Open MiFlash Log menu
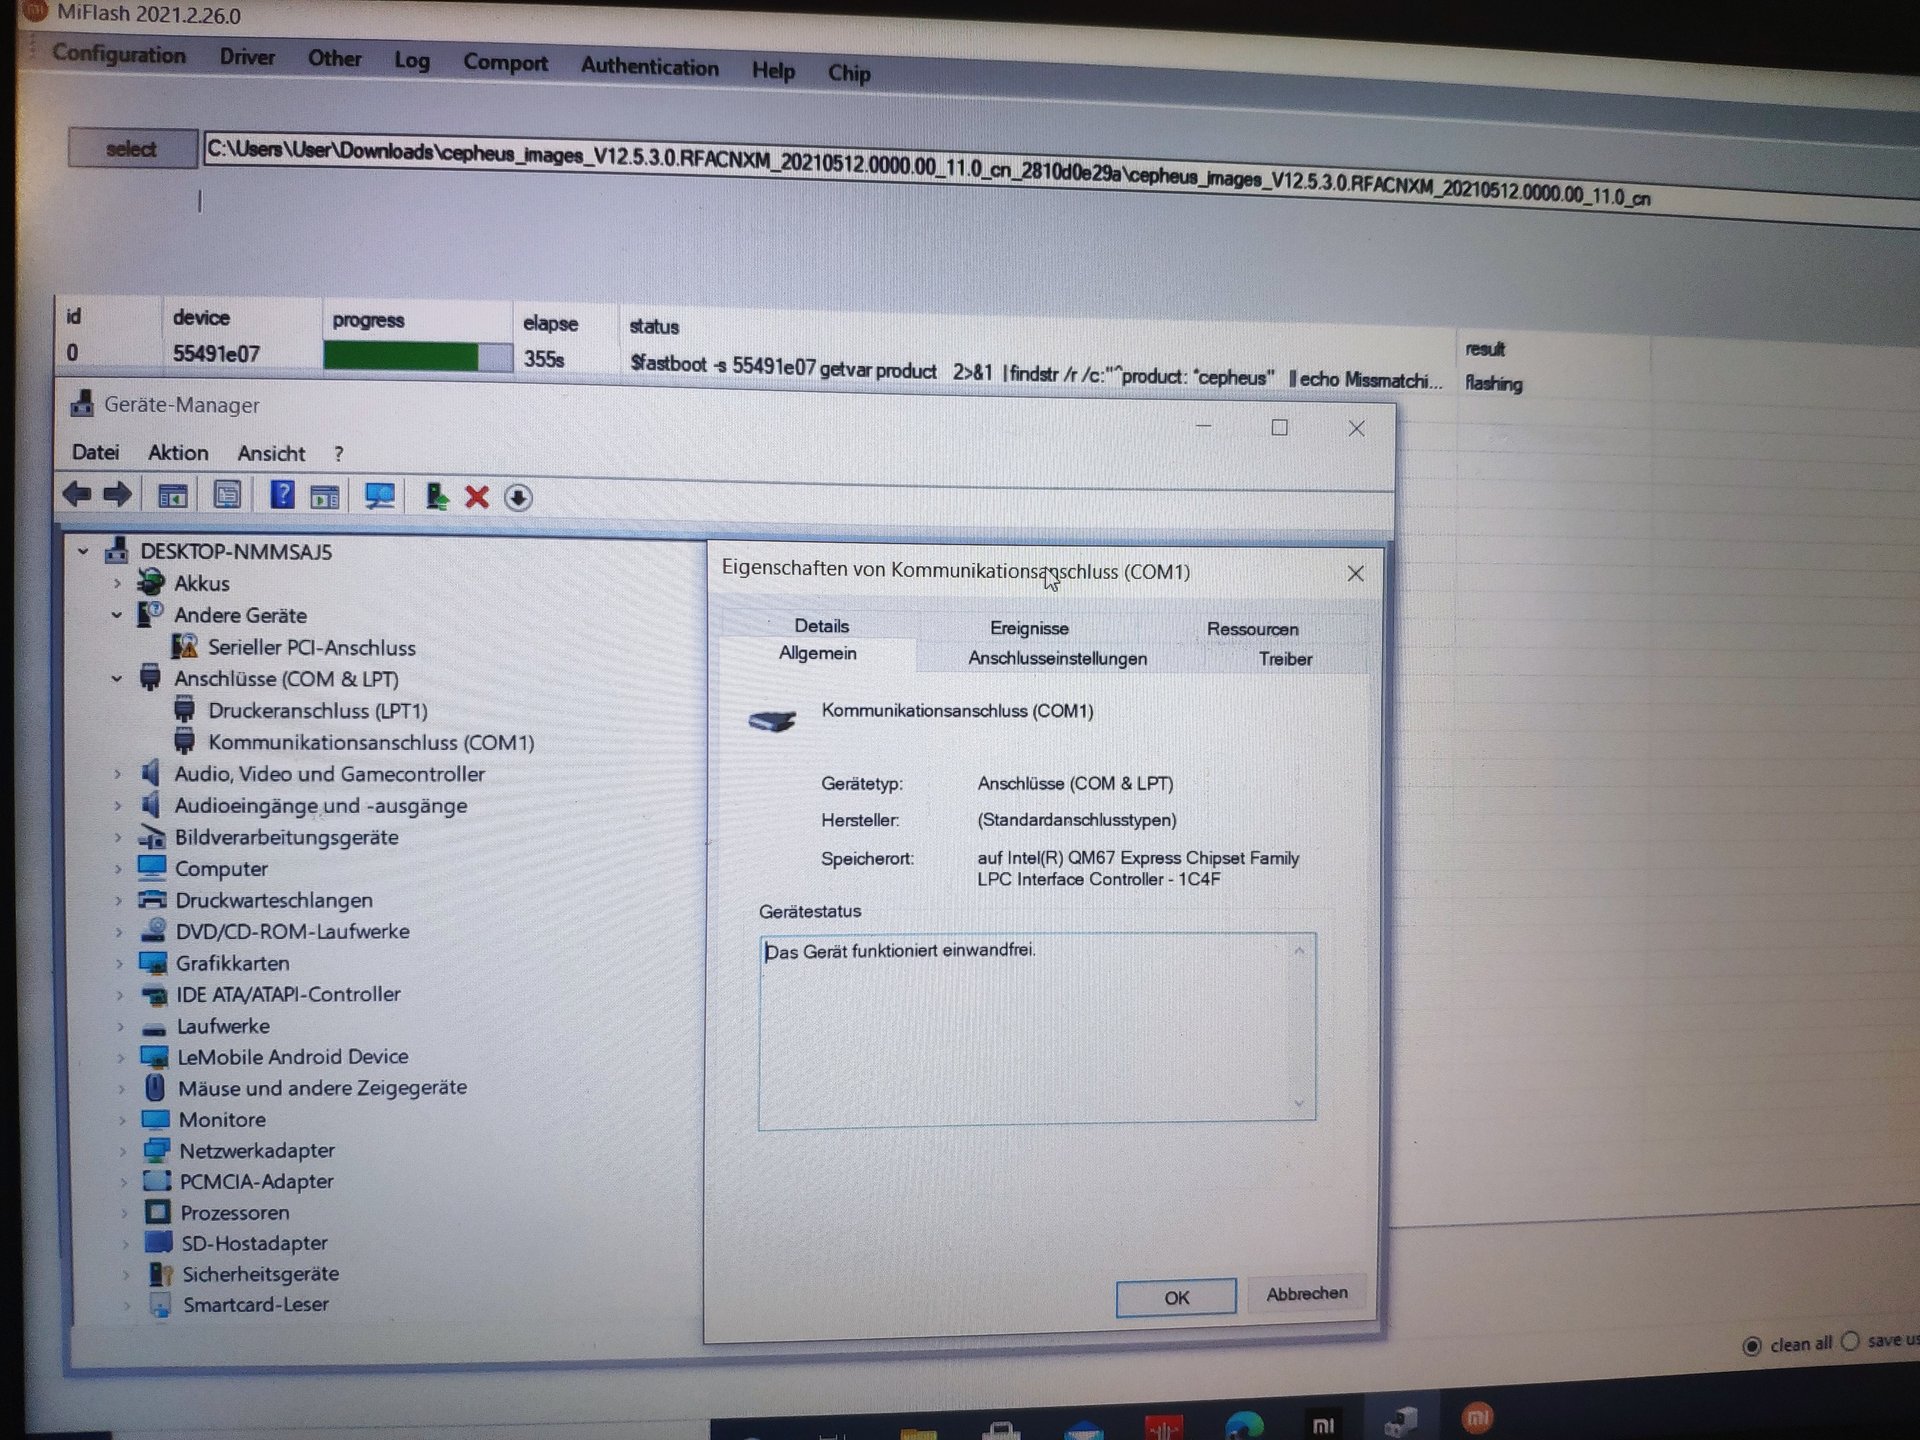The width and height of the screenshot is (1920, 1440). (x=412, y=60)
